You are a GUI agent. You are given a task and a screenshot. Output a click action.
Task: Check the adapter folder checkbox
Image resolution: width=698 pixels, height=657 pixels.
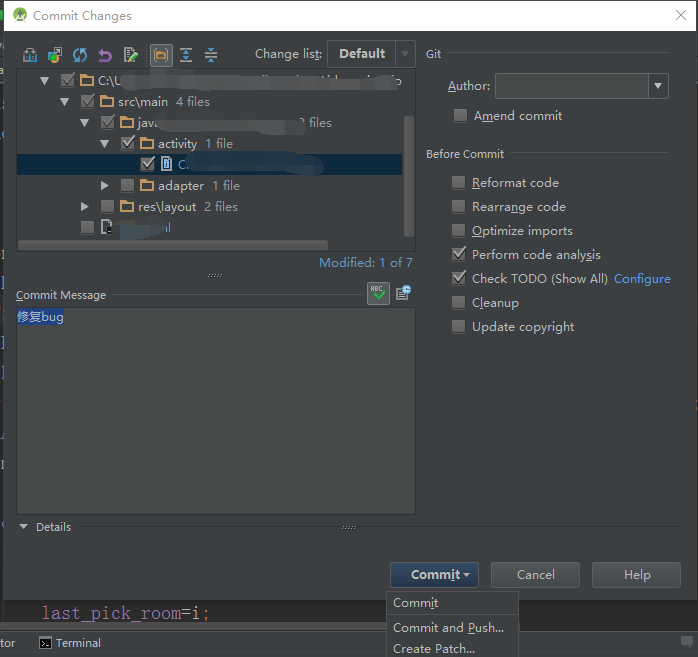point(127,185)
